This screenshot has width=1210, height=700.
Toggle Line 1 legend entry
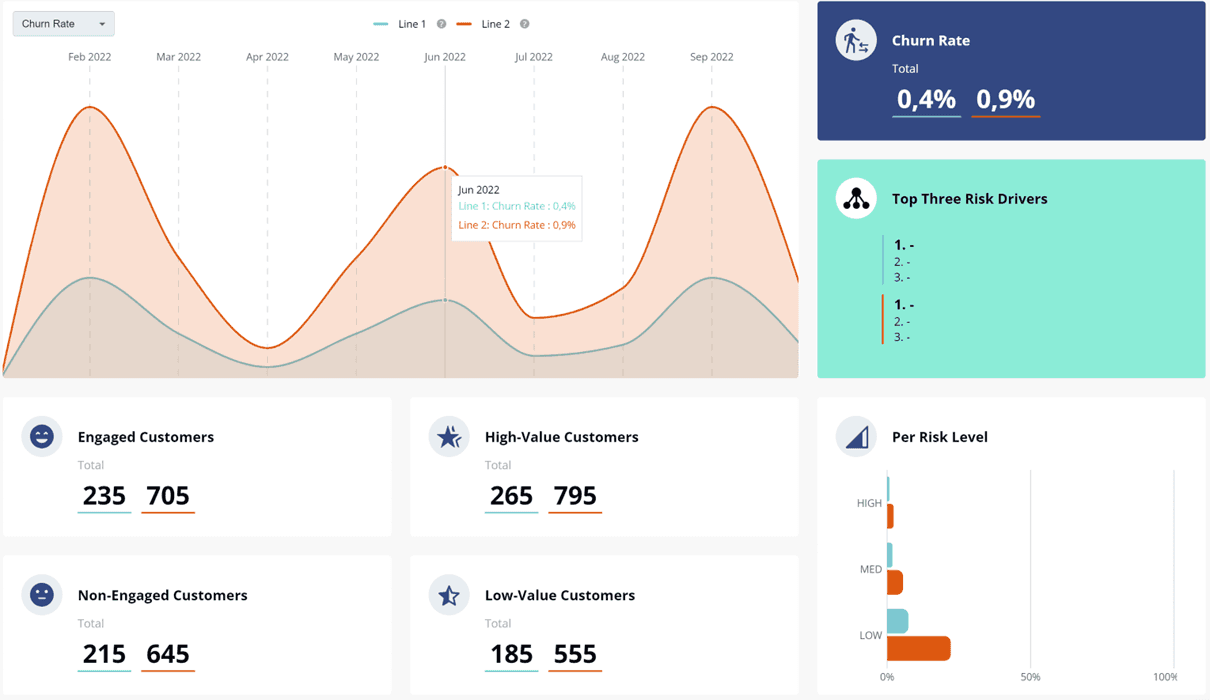coord(400,24)
